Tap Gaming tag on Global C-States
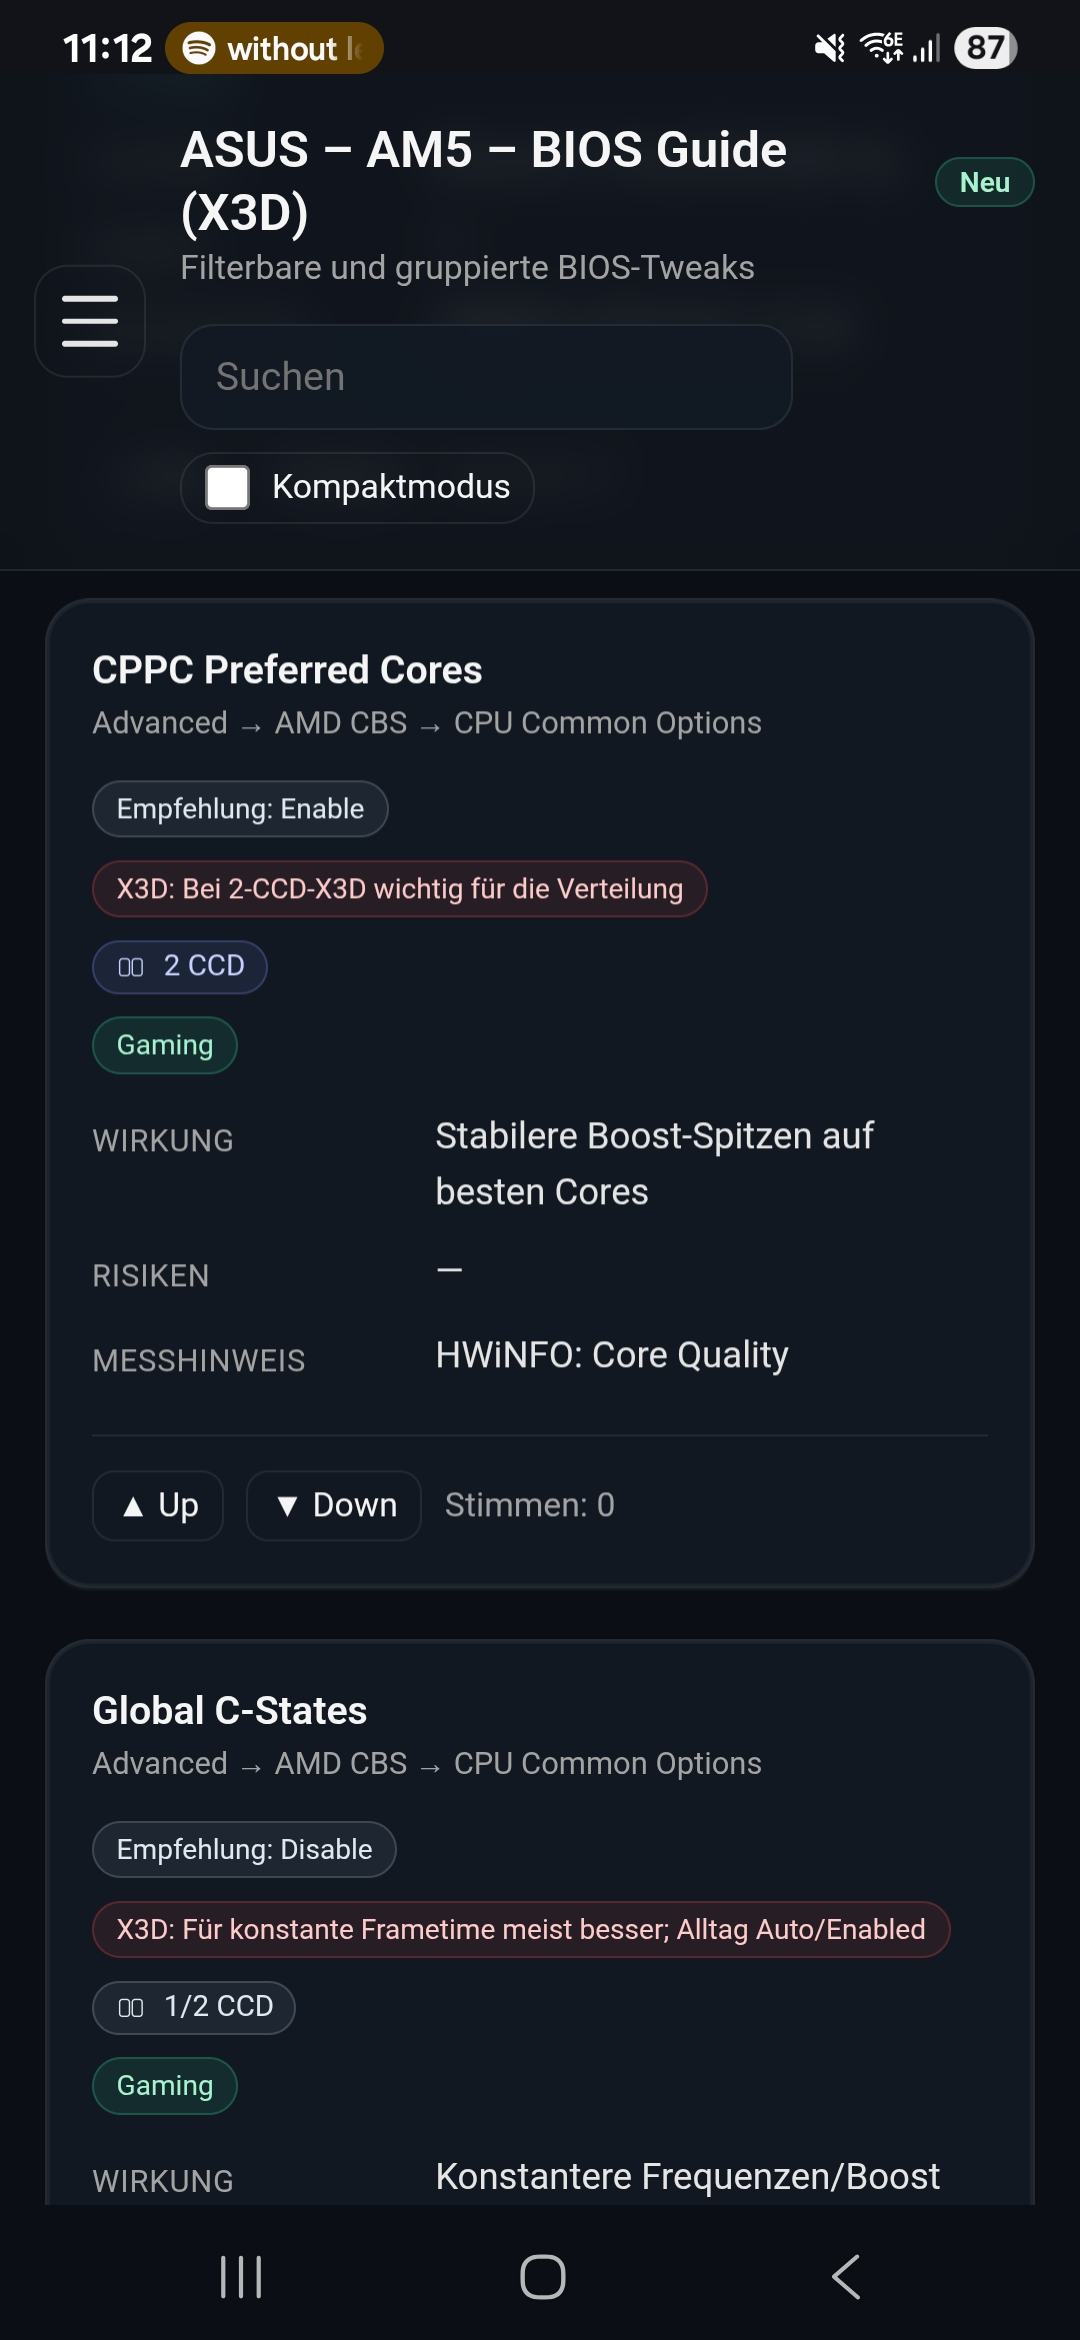The width and height of the screenshot is (1080, 2340). [165, 2085]
